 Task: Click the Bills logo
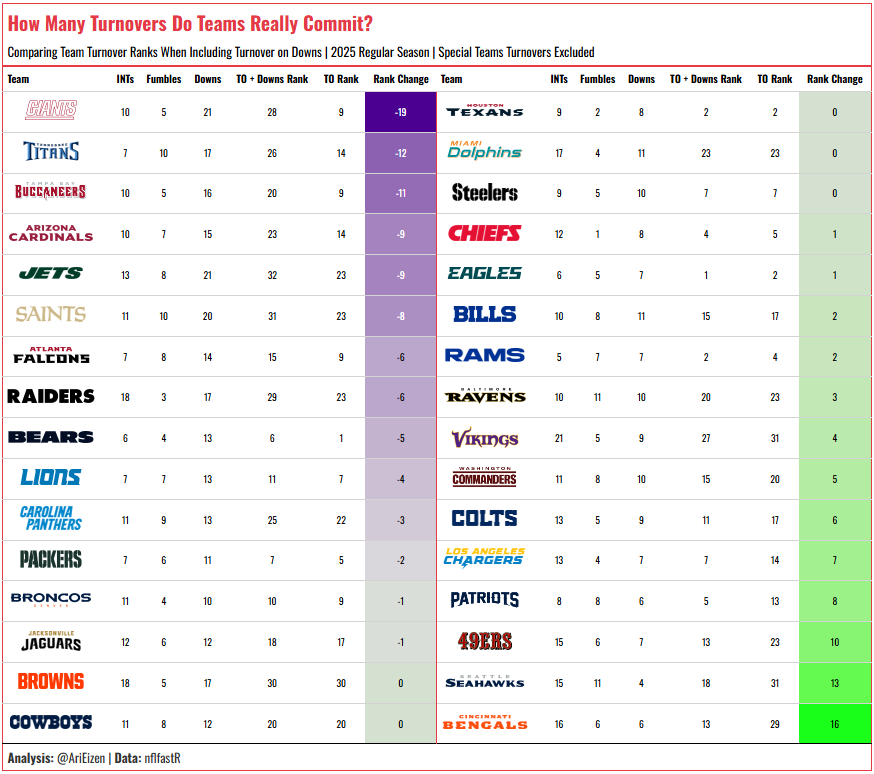pyautogui.click(x=484, y=314)
